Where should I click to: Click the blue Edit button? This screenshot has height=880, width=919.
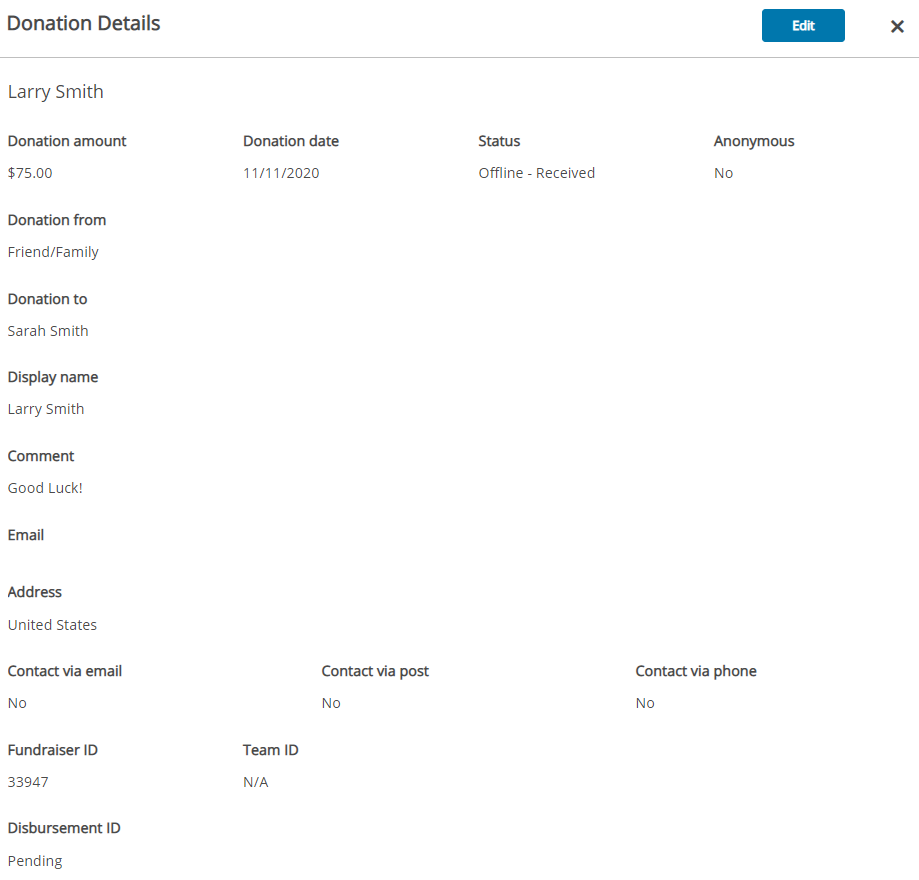(x=803, y=26)
